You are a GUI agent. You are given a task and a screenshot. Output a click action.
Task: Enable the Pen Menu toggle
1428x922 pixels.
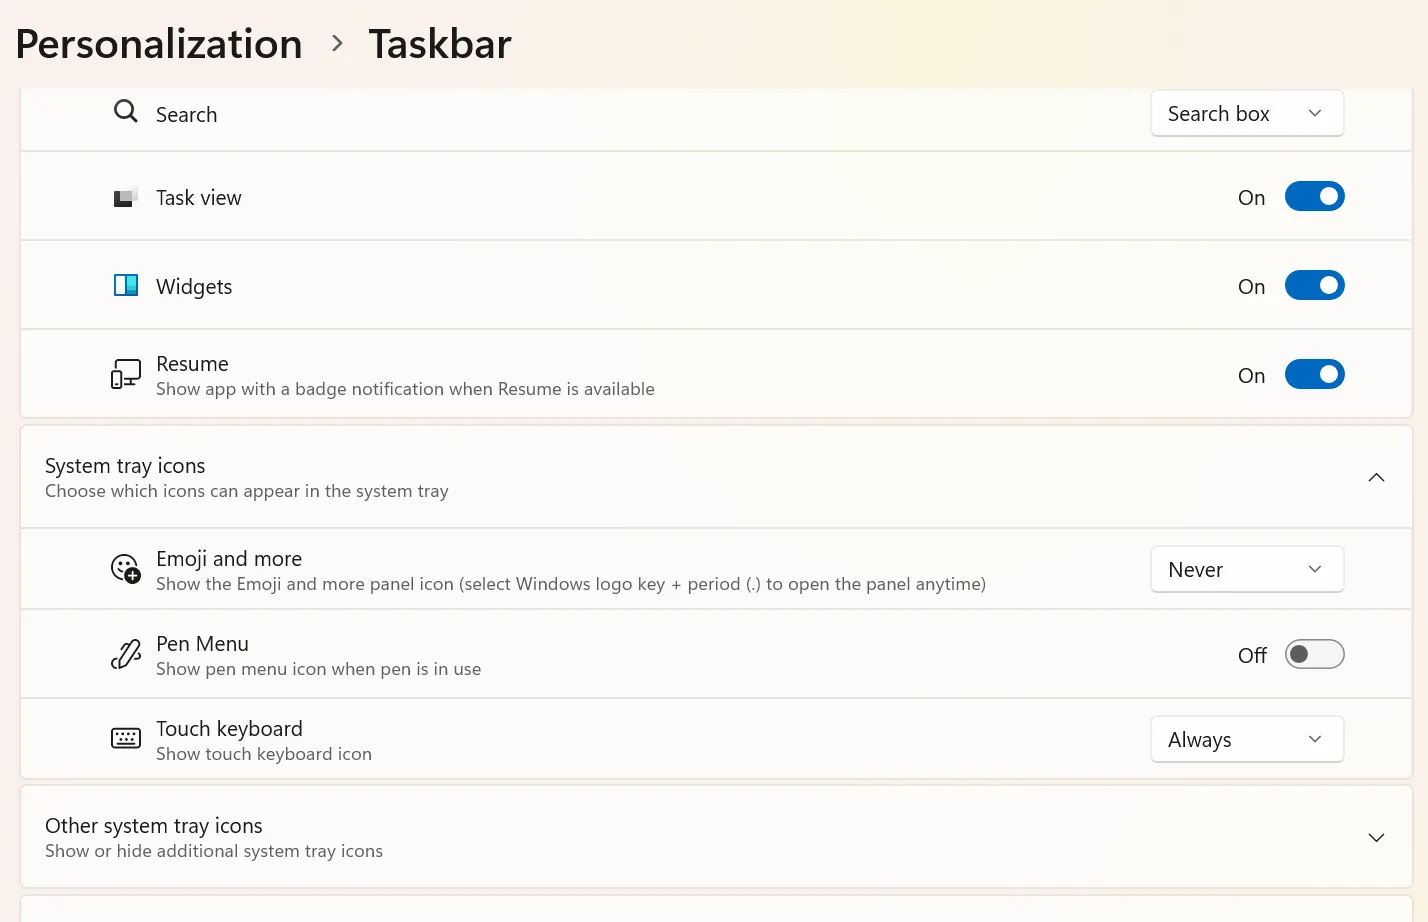[x=1314, y=655]
